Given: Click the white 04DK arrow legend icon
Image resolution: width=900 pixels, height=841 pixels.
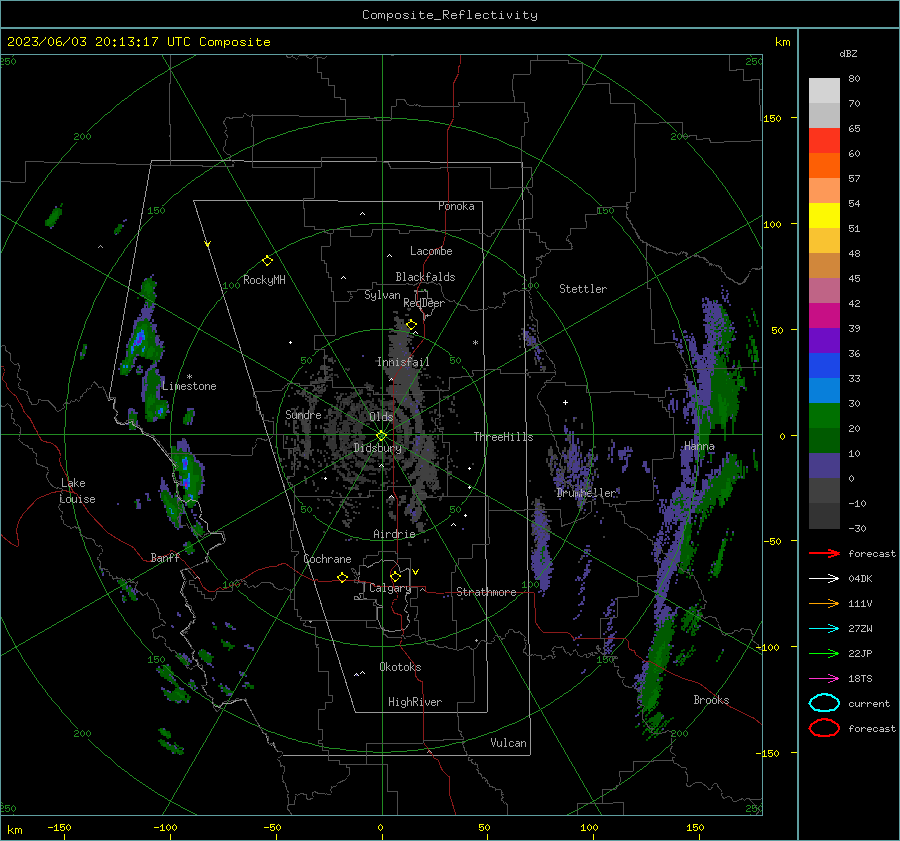Looking at the screenshot, I should tap(824, 578).
